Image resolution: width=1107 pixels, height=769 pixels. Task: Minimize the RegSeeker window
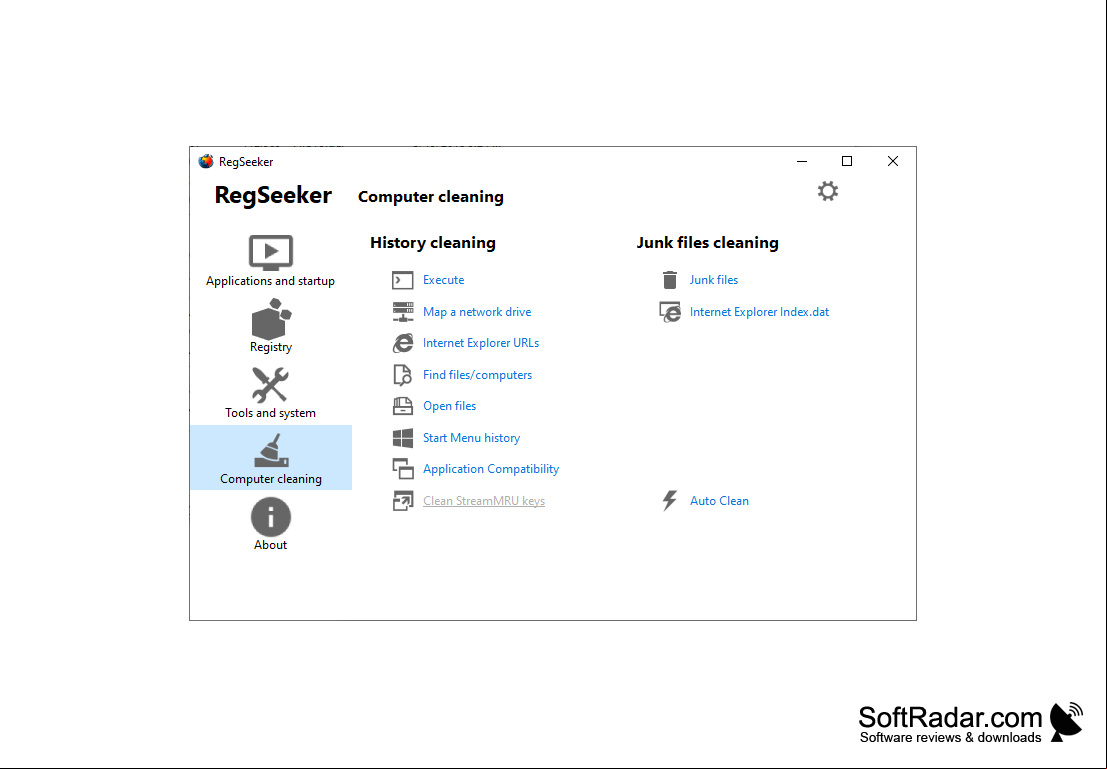801,161
